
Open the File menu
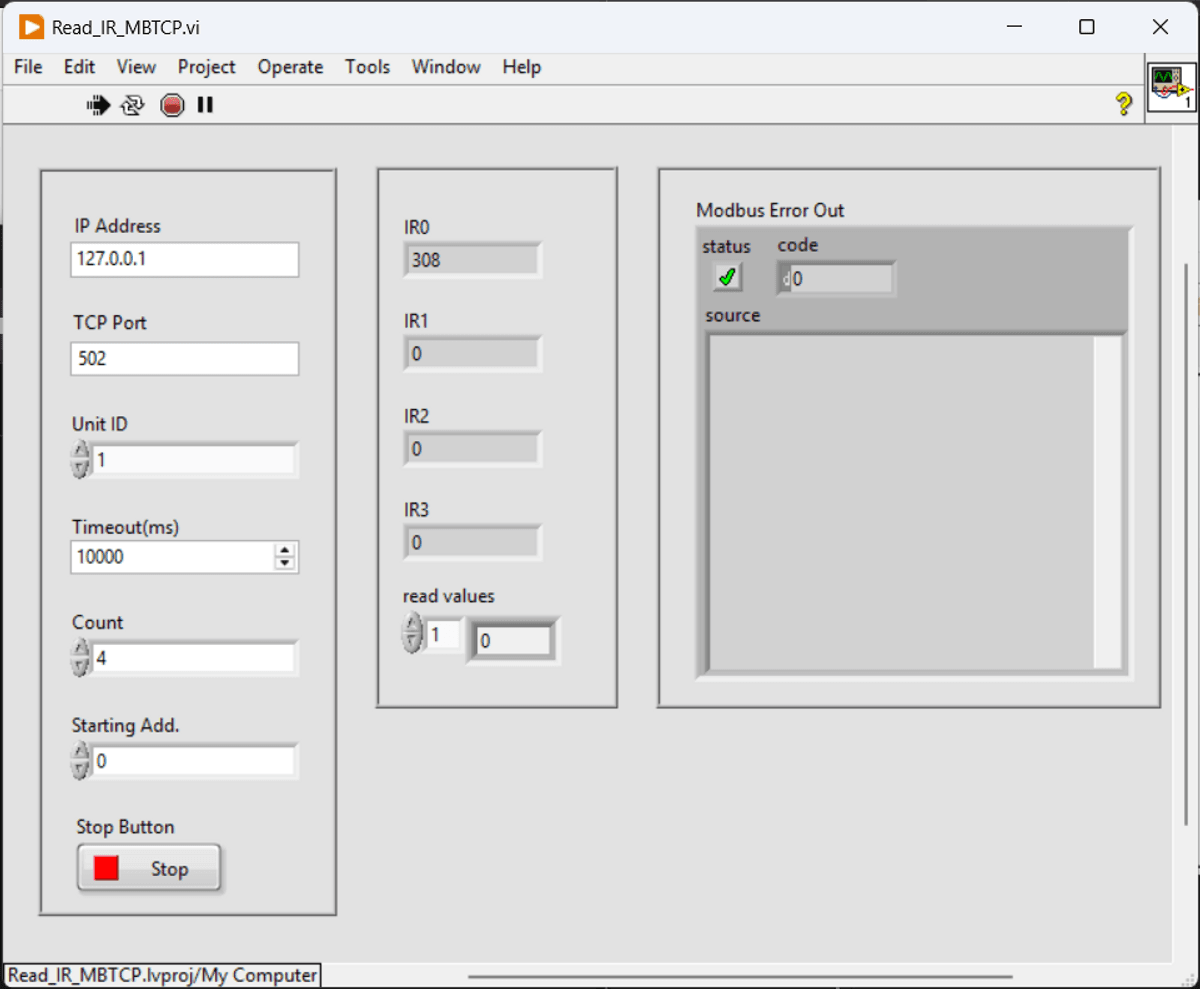tap(28, 67)
